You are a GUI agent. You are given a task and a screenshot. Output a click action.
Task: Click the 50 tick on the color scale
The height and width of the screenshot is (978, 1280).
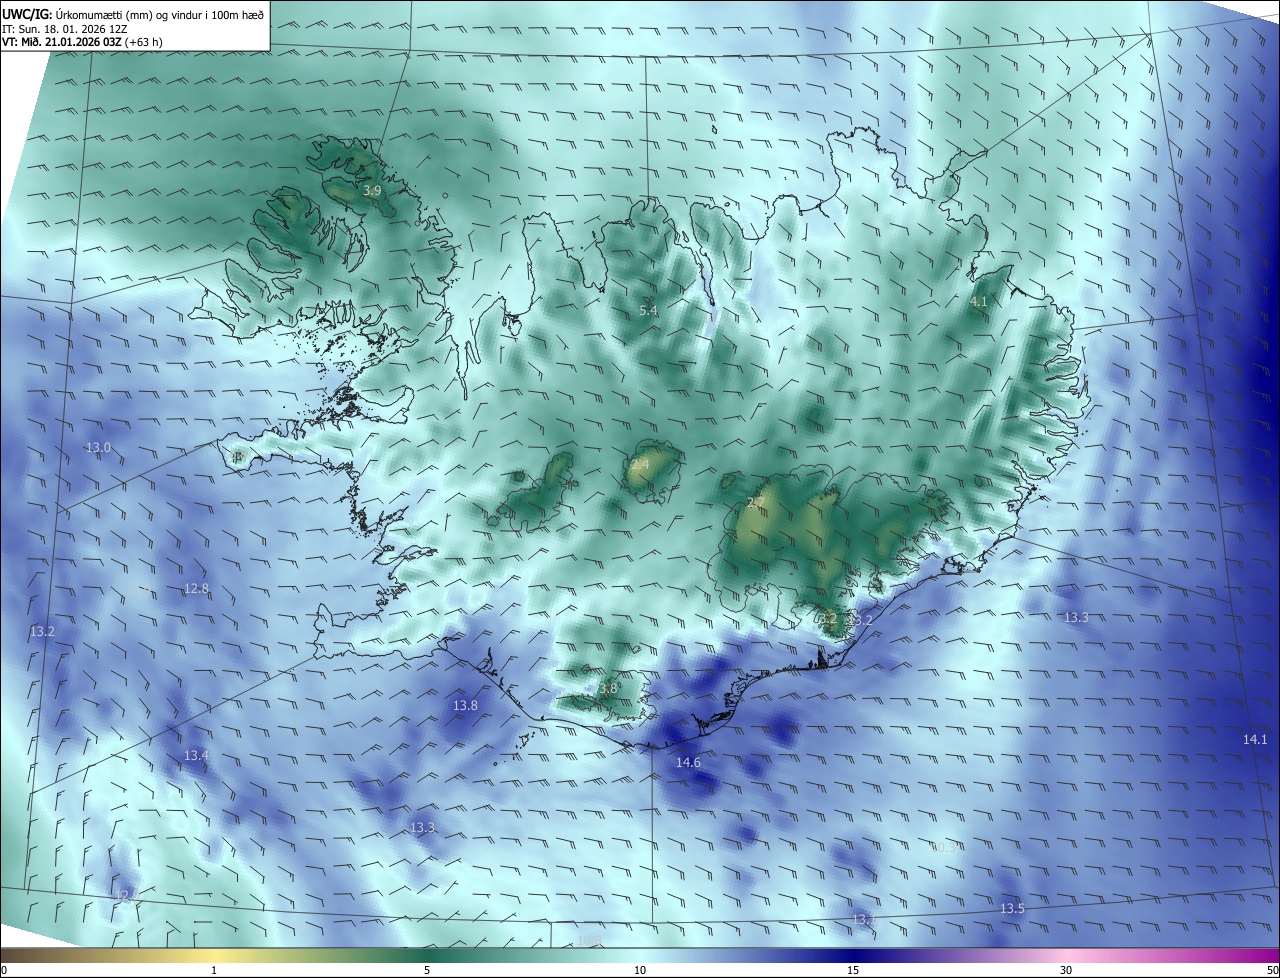(x=1272, y=970)
